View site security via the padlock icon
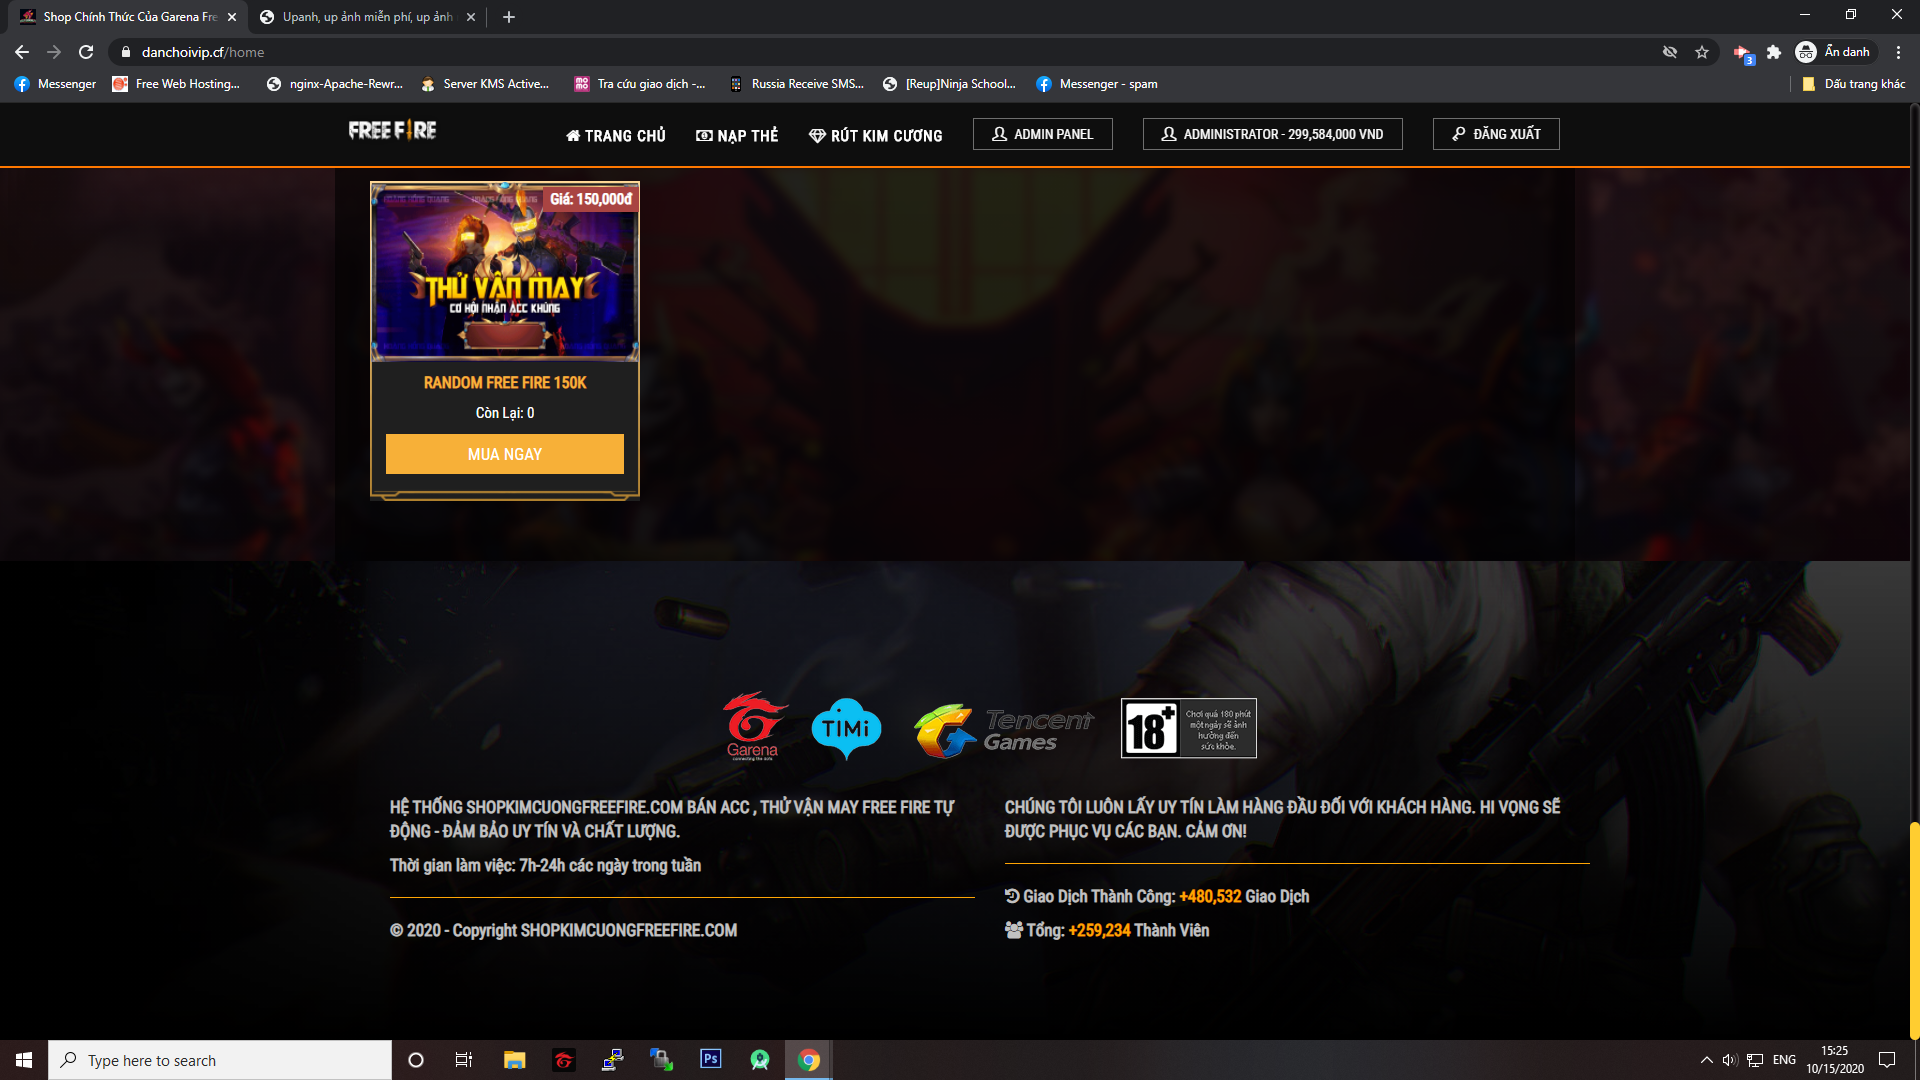Image resolution: width=1920 pixels, height=1080 pixels. coord(126,52)
